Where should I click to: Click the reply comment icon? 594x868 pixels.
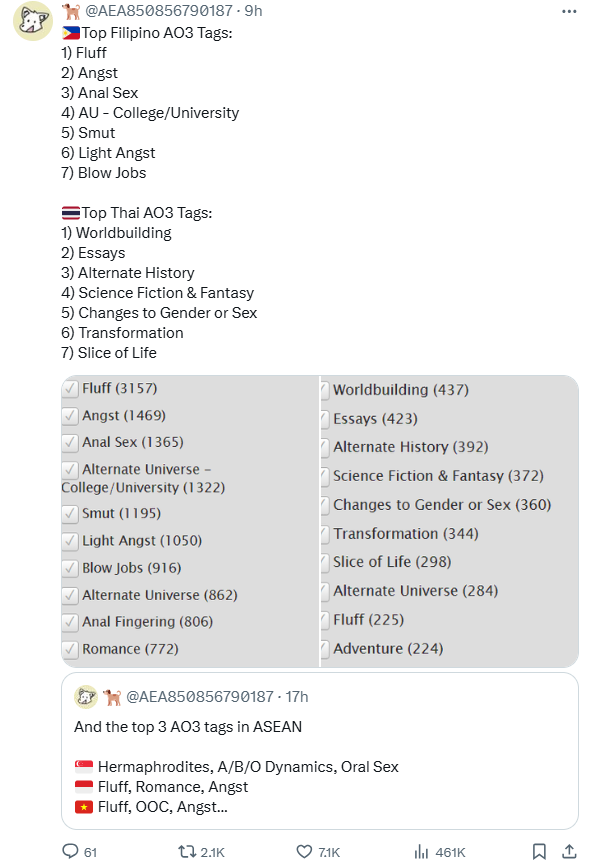click(70, 851)
